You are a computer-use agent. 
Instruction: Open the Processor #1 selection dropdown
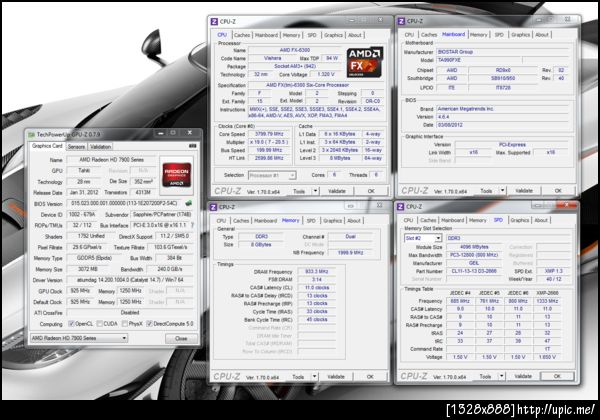tap(272, 175)
